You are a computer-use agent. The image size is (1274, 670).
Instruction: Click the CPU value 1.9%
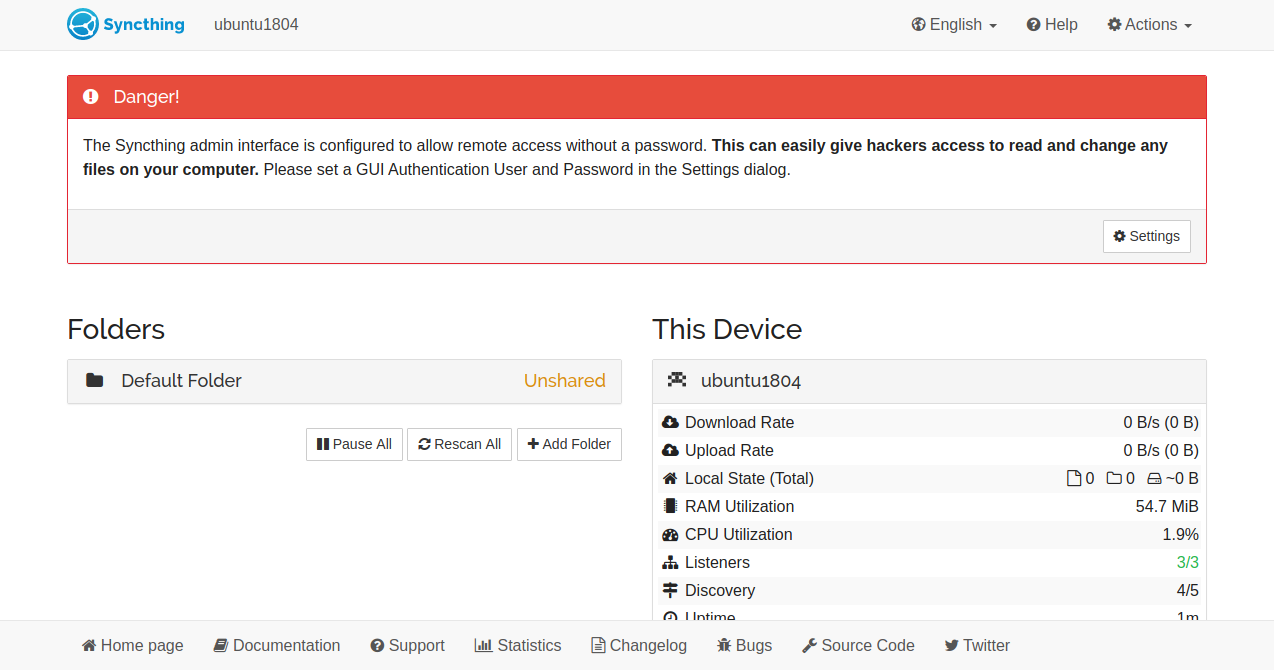point(1180,535)
